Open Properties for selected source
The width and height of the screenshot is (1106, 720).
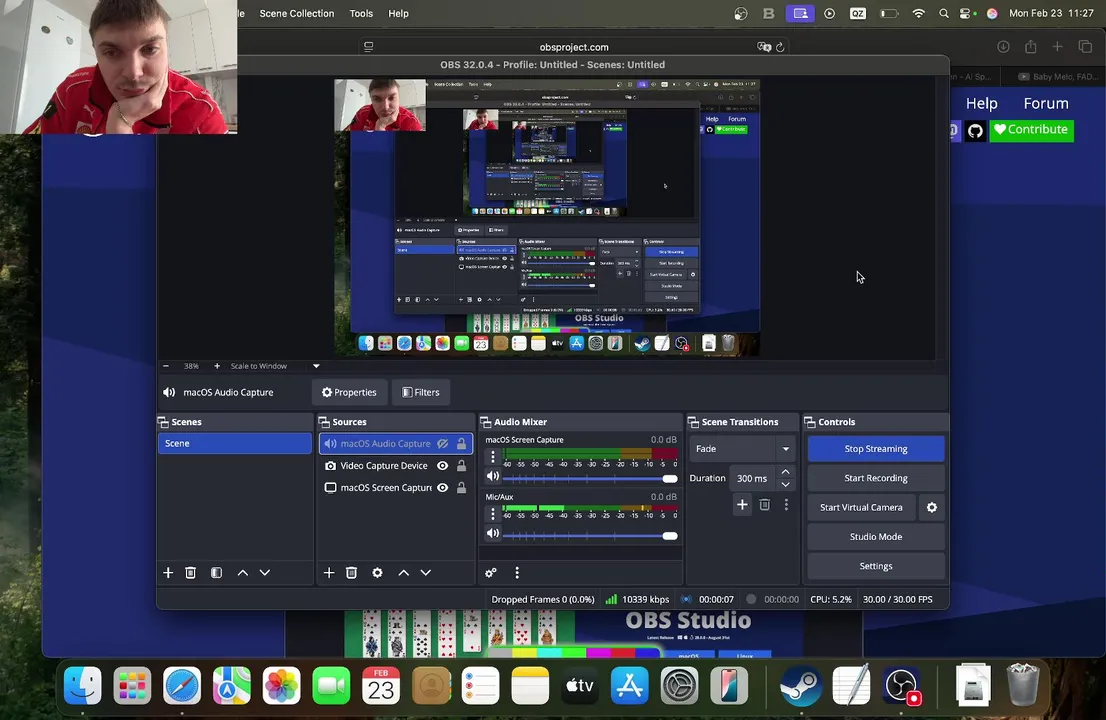coord(349,392)
